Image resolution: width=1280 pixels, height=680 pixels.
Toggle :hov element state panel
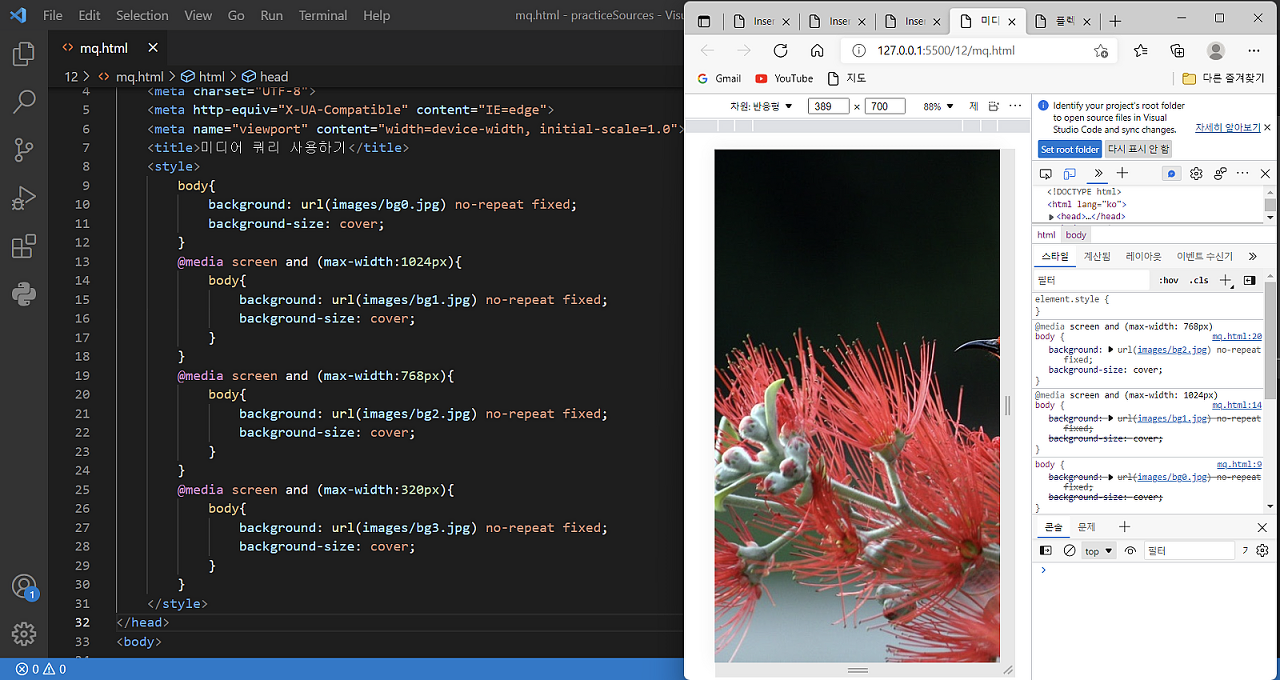[1168, 281]
